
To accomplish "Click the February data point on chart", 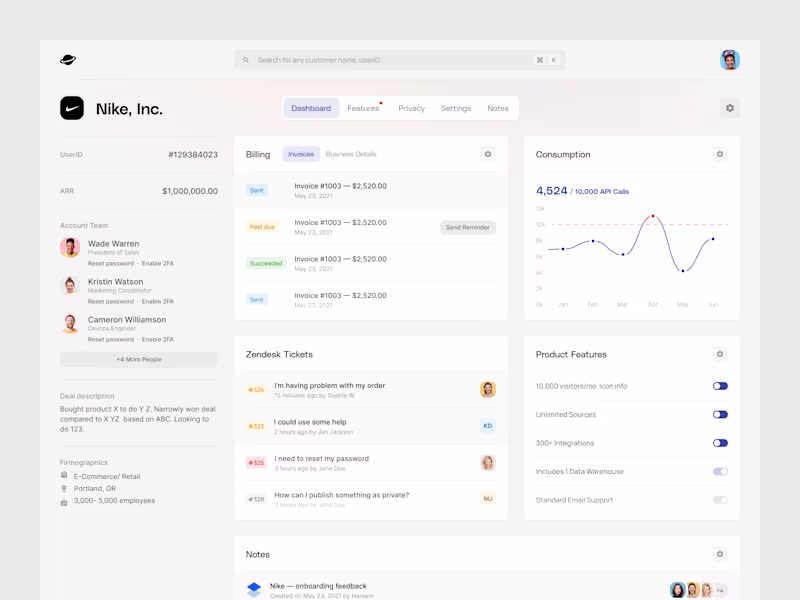I will (x=592, y=241).
